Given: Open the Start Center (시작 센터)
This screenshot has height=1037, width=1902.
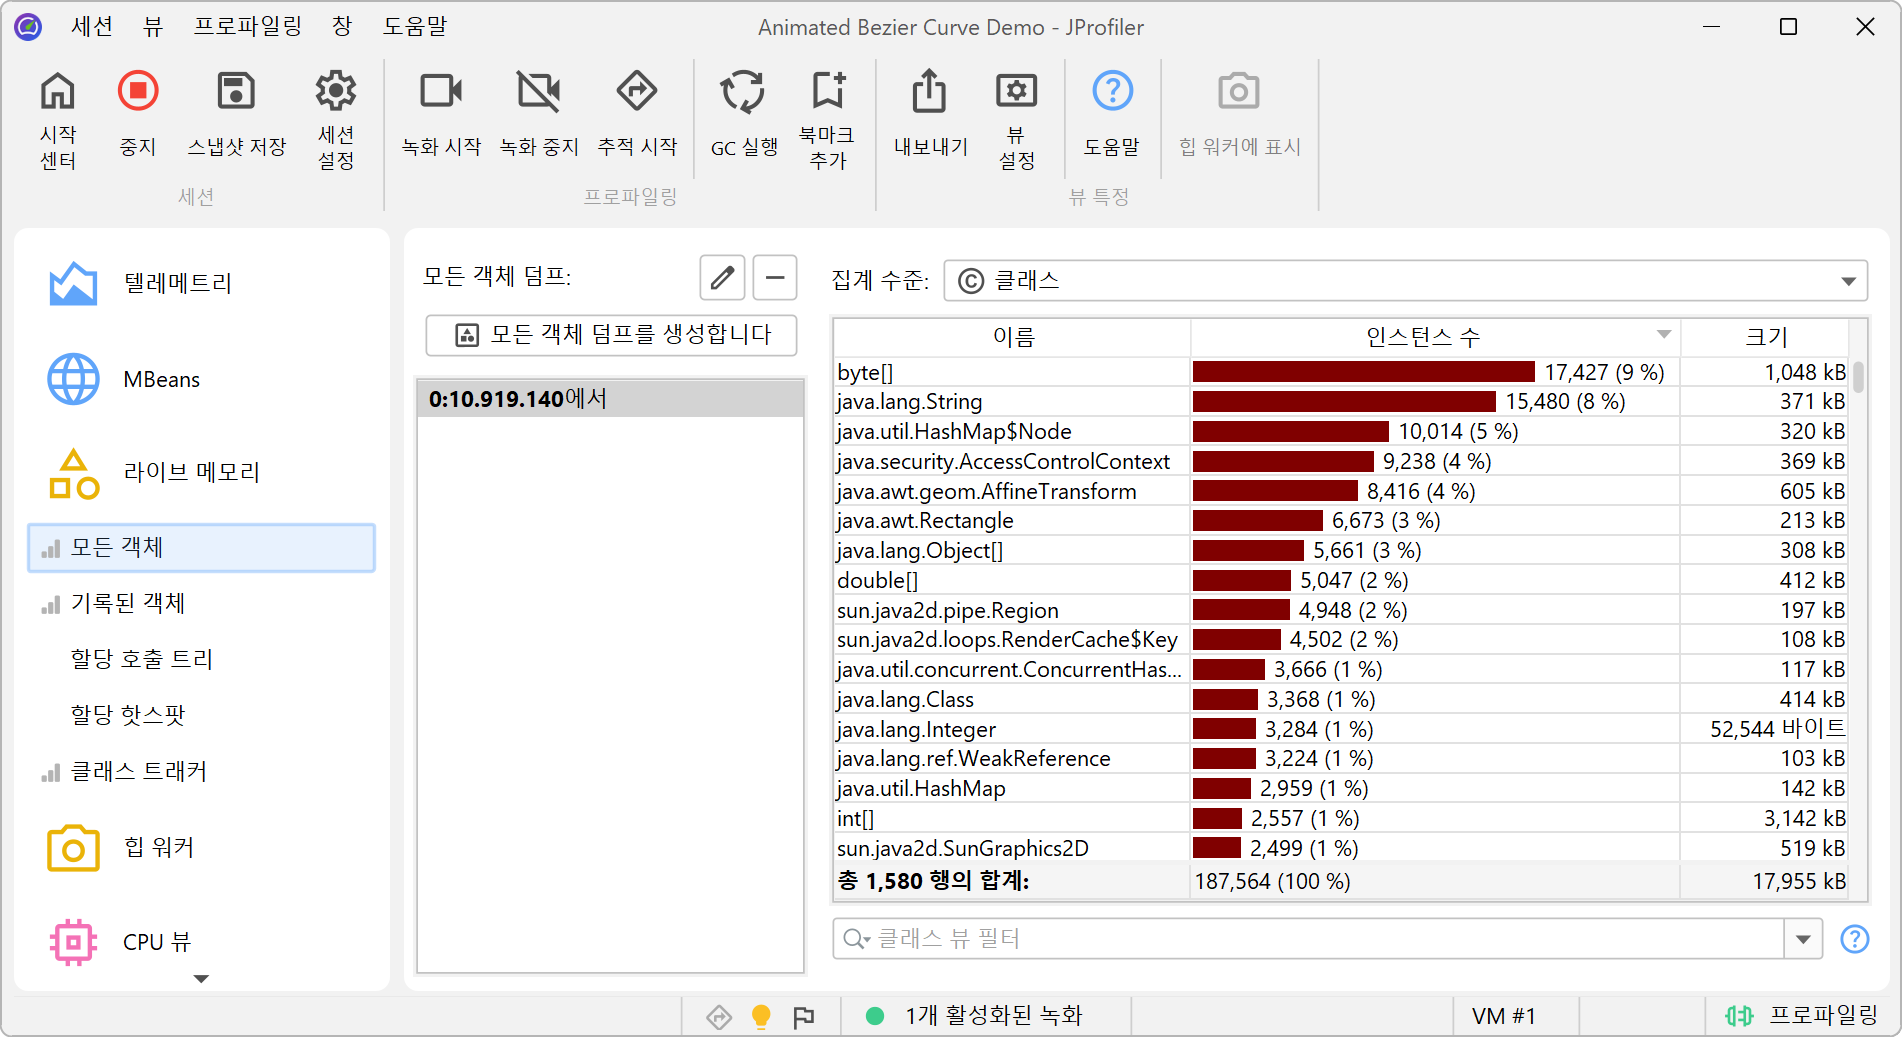Looking at the screenshot, I should pos(58,92).
